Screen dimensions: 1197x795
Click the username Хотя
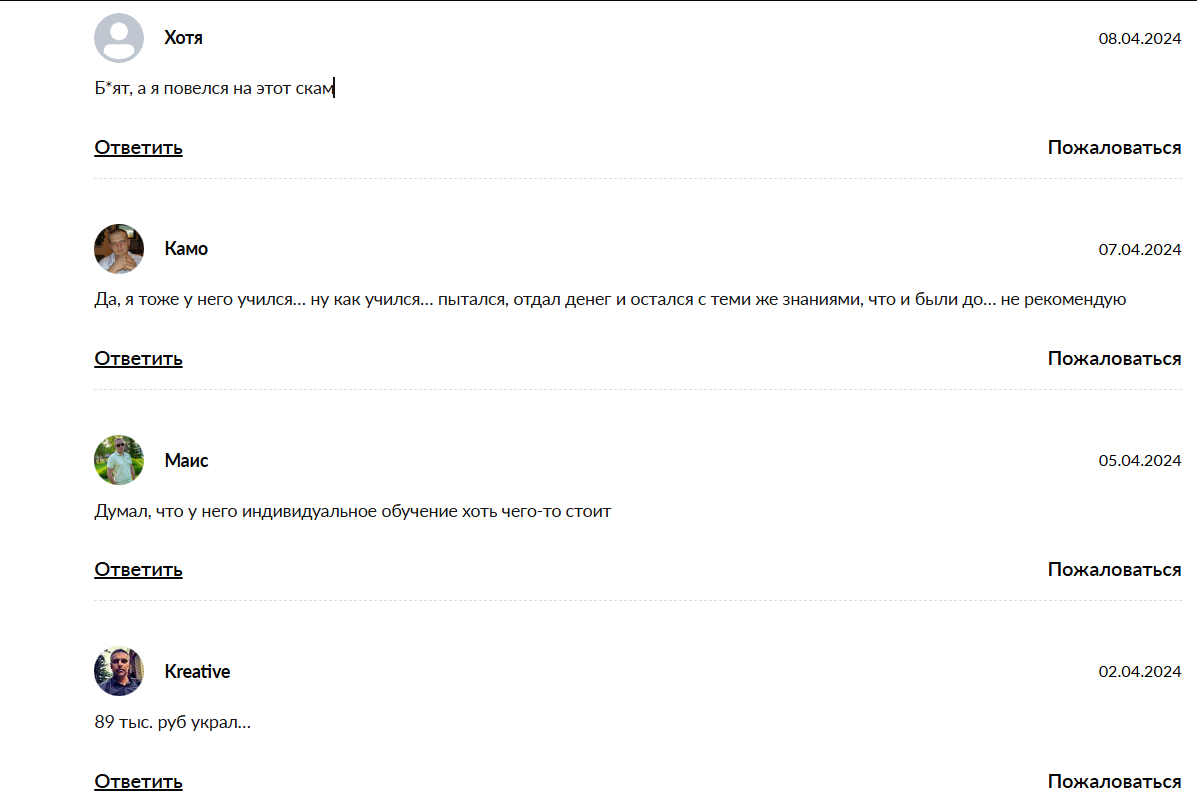(183, 38)
